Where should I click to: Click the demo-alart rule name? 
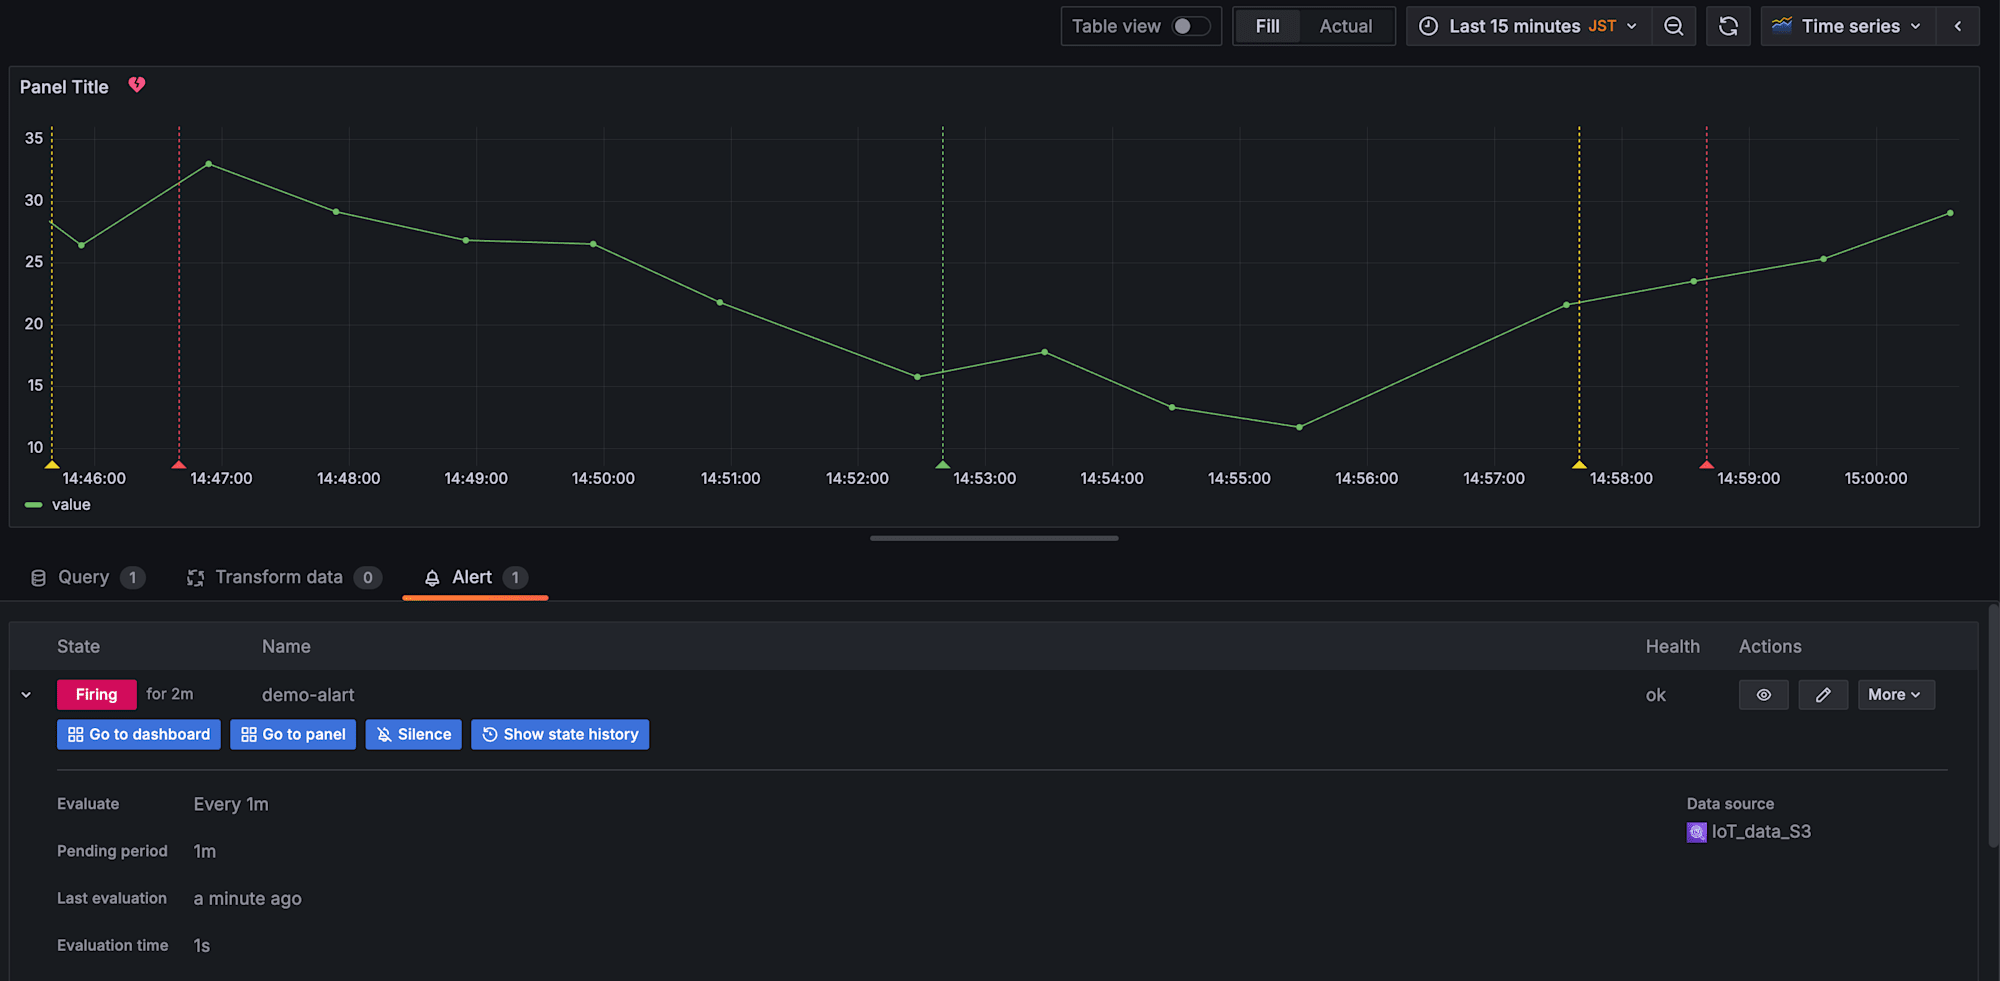pyautogui.click(x=308, y=695)
